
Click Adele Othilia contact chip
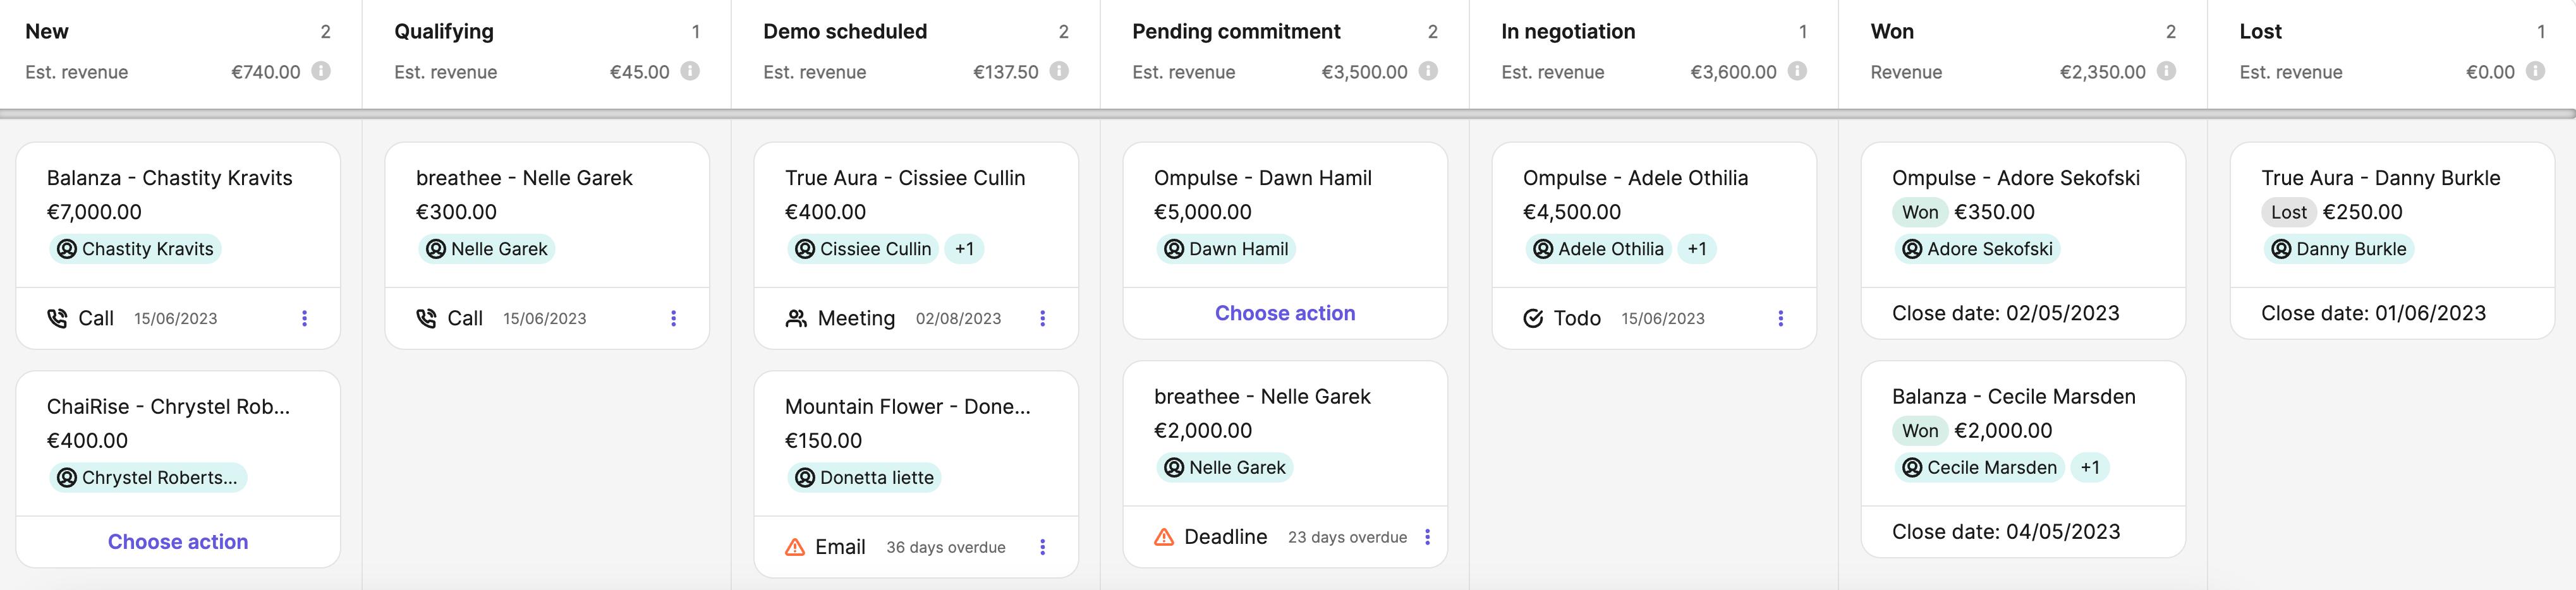click(1598, 249)
